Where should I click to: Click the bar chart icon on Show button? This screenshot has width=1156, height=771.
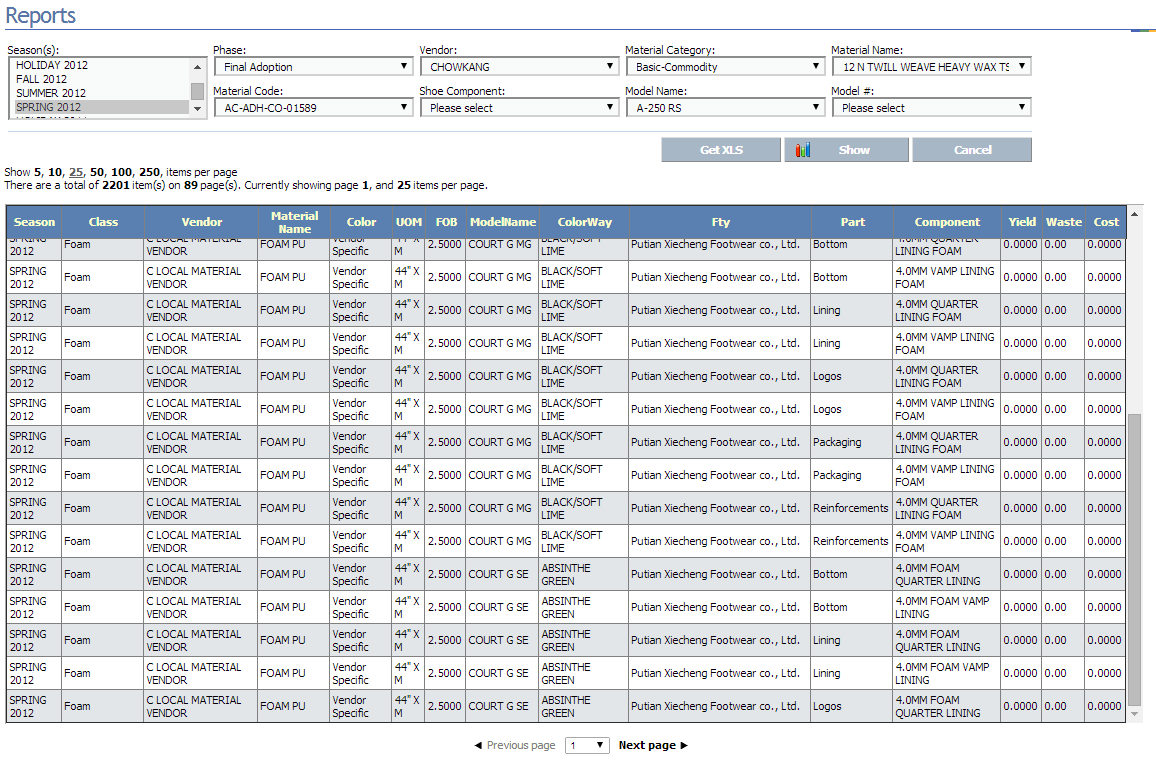803,150
